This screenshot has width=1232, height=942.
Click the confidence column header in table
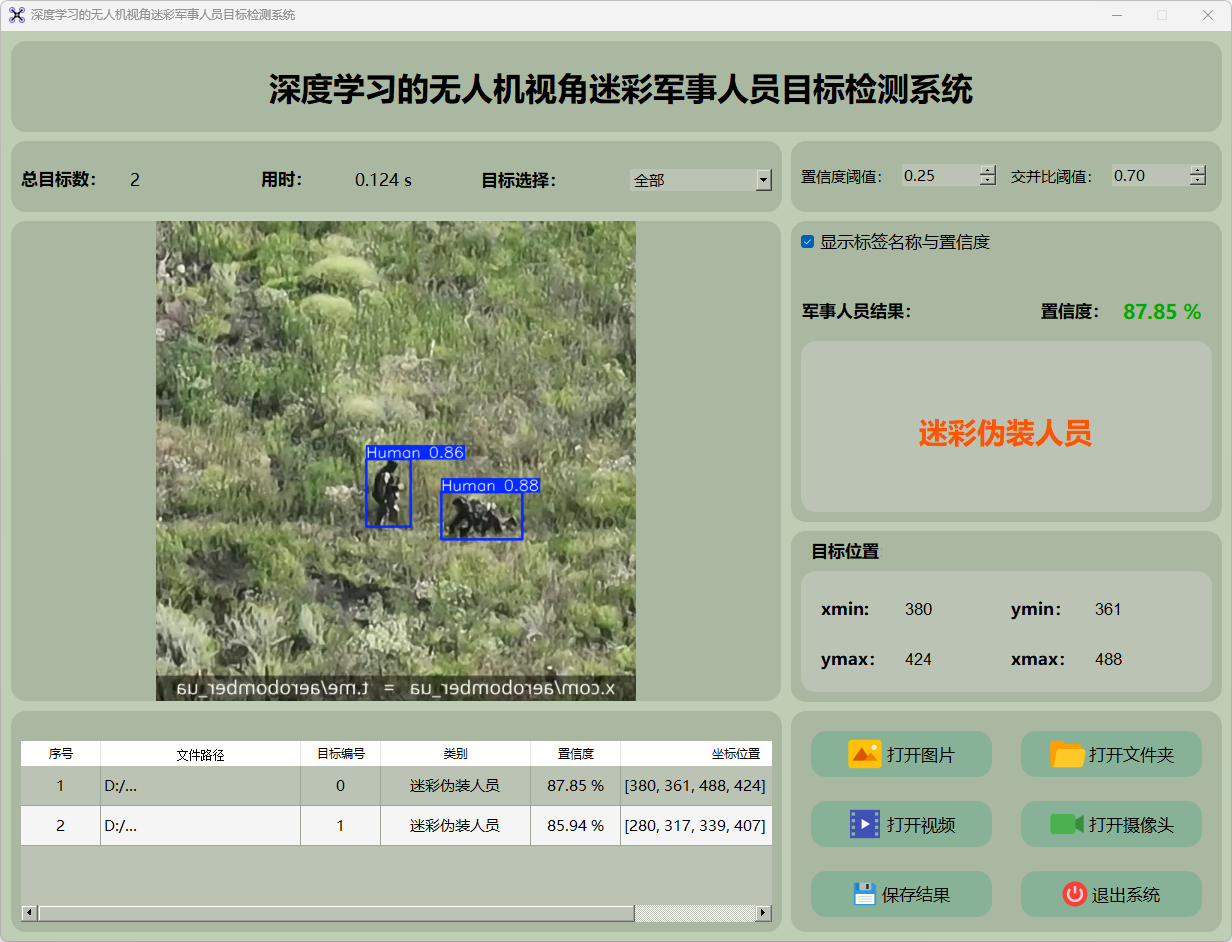pyautogui.click(x=575, y=754)
